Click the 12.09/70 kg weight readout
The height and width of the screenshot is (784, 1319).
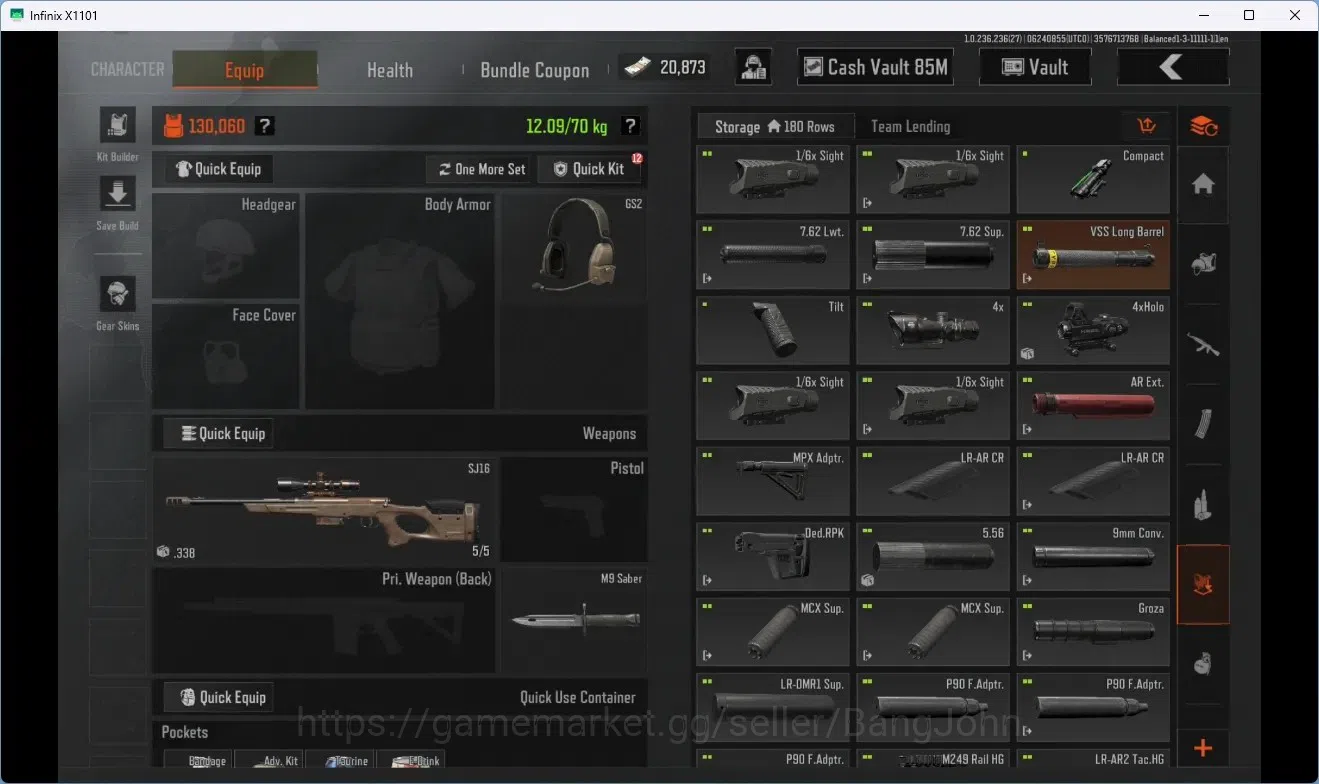tap(567, 126)
